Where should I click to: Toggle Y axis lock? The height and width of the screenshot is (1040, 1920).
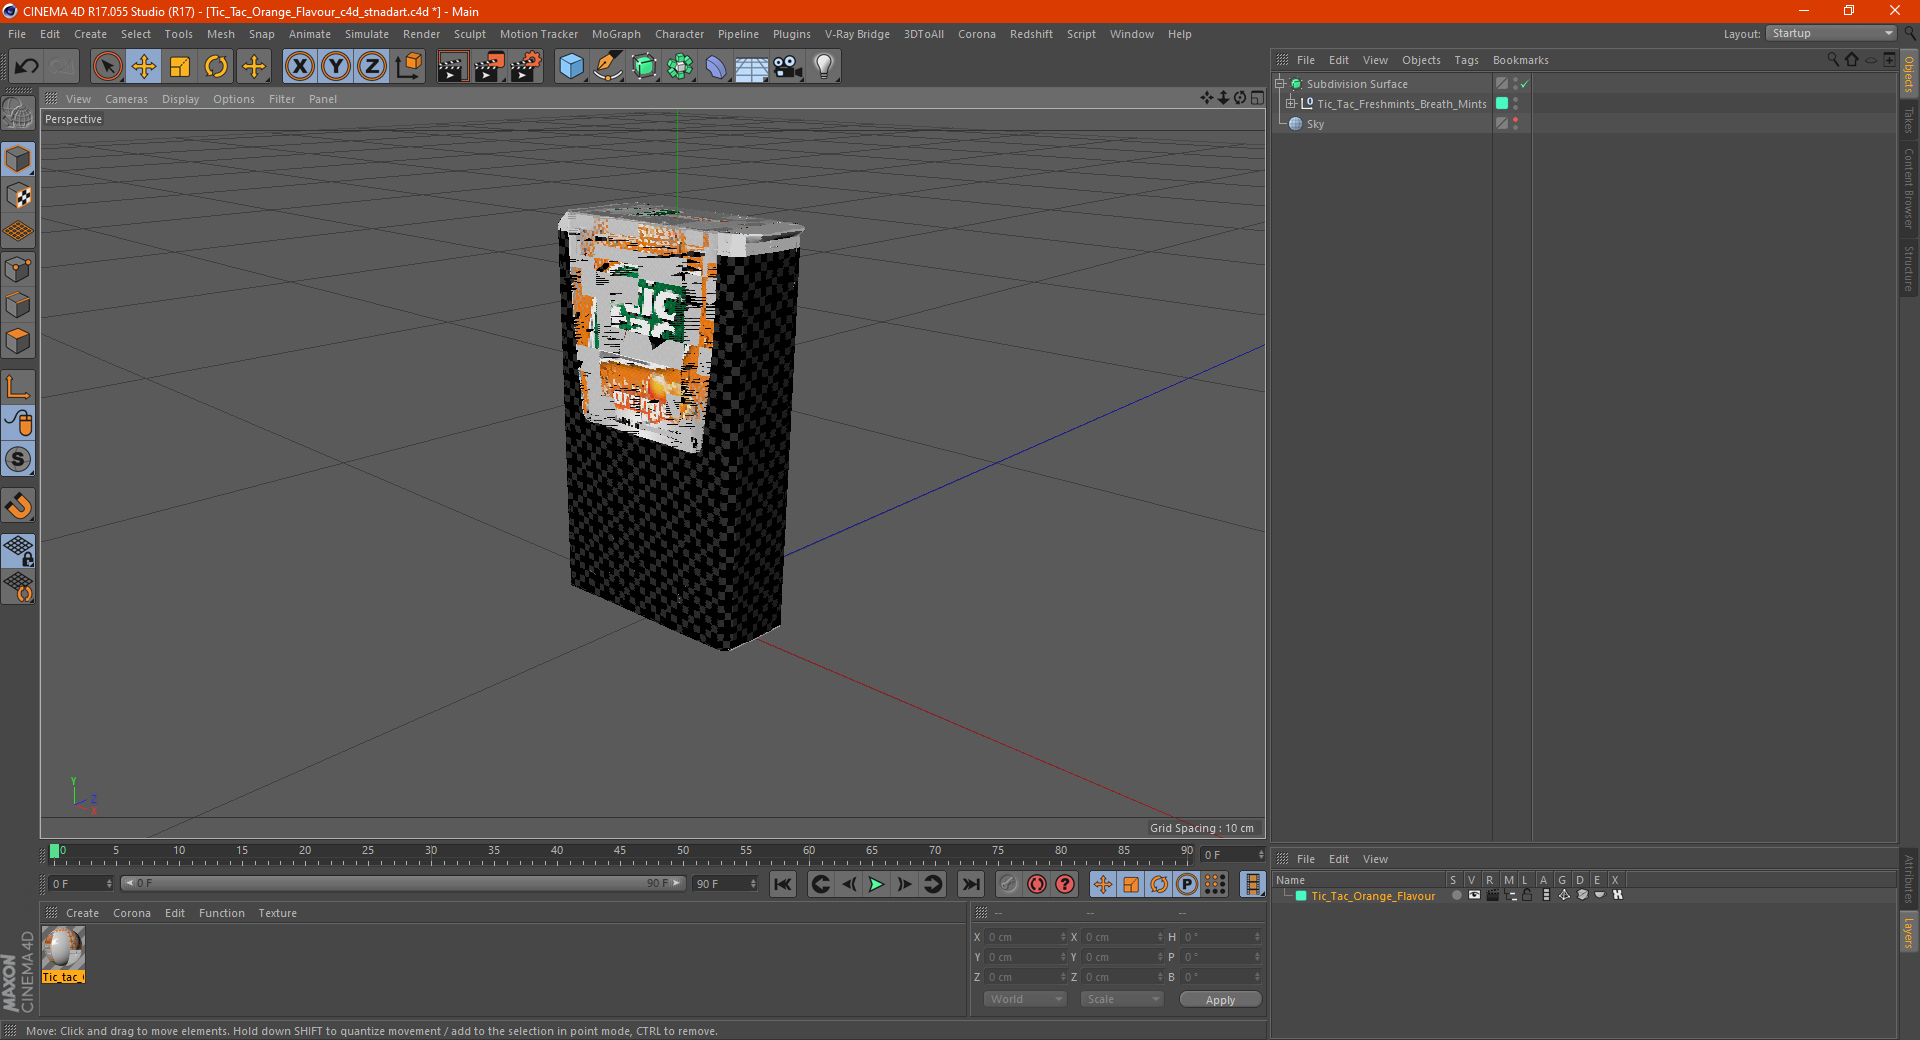pos(336,67)
